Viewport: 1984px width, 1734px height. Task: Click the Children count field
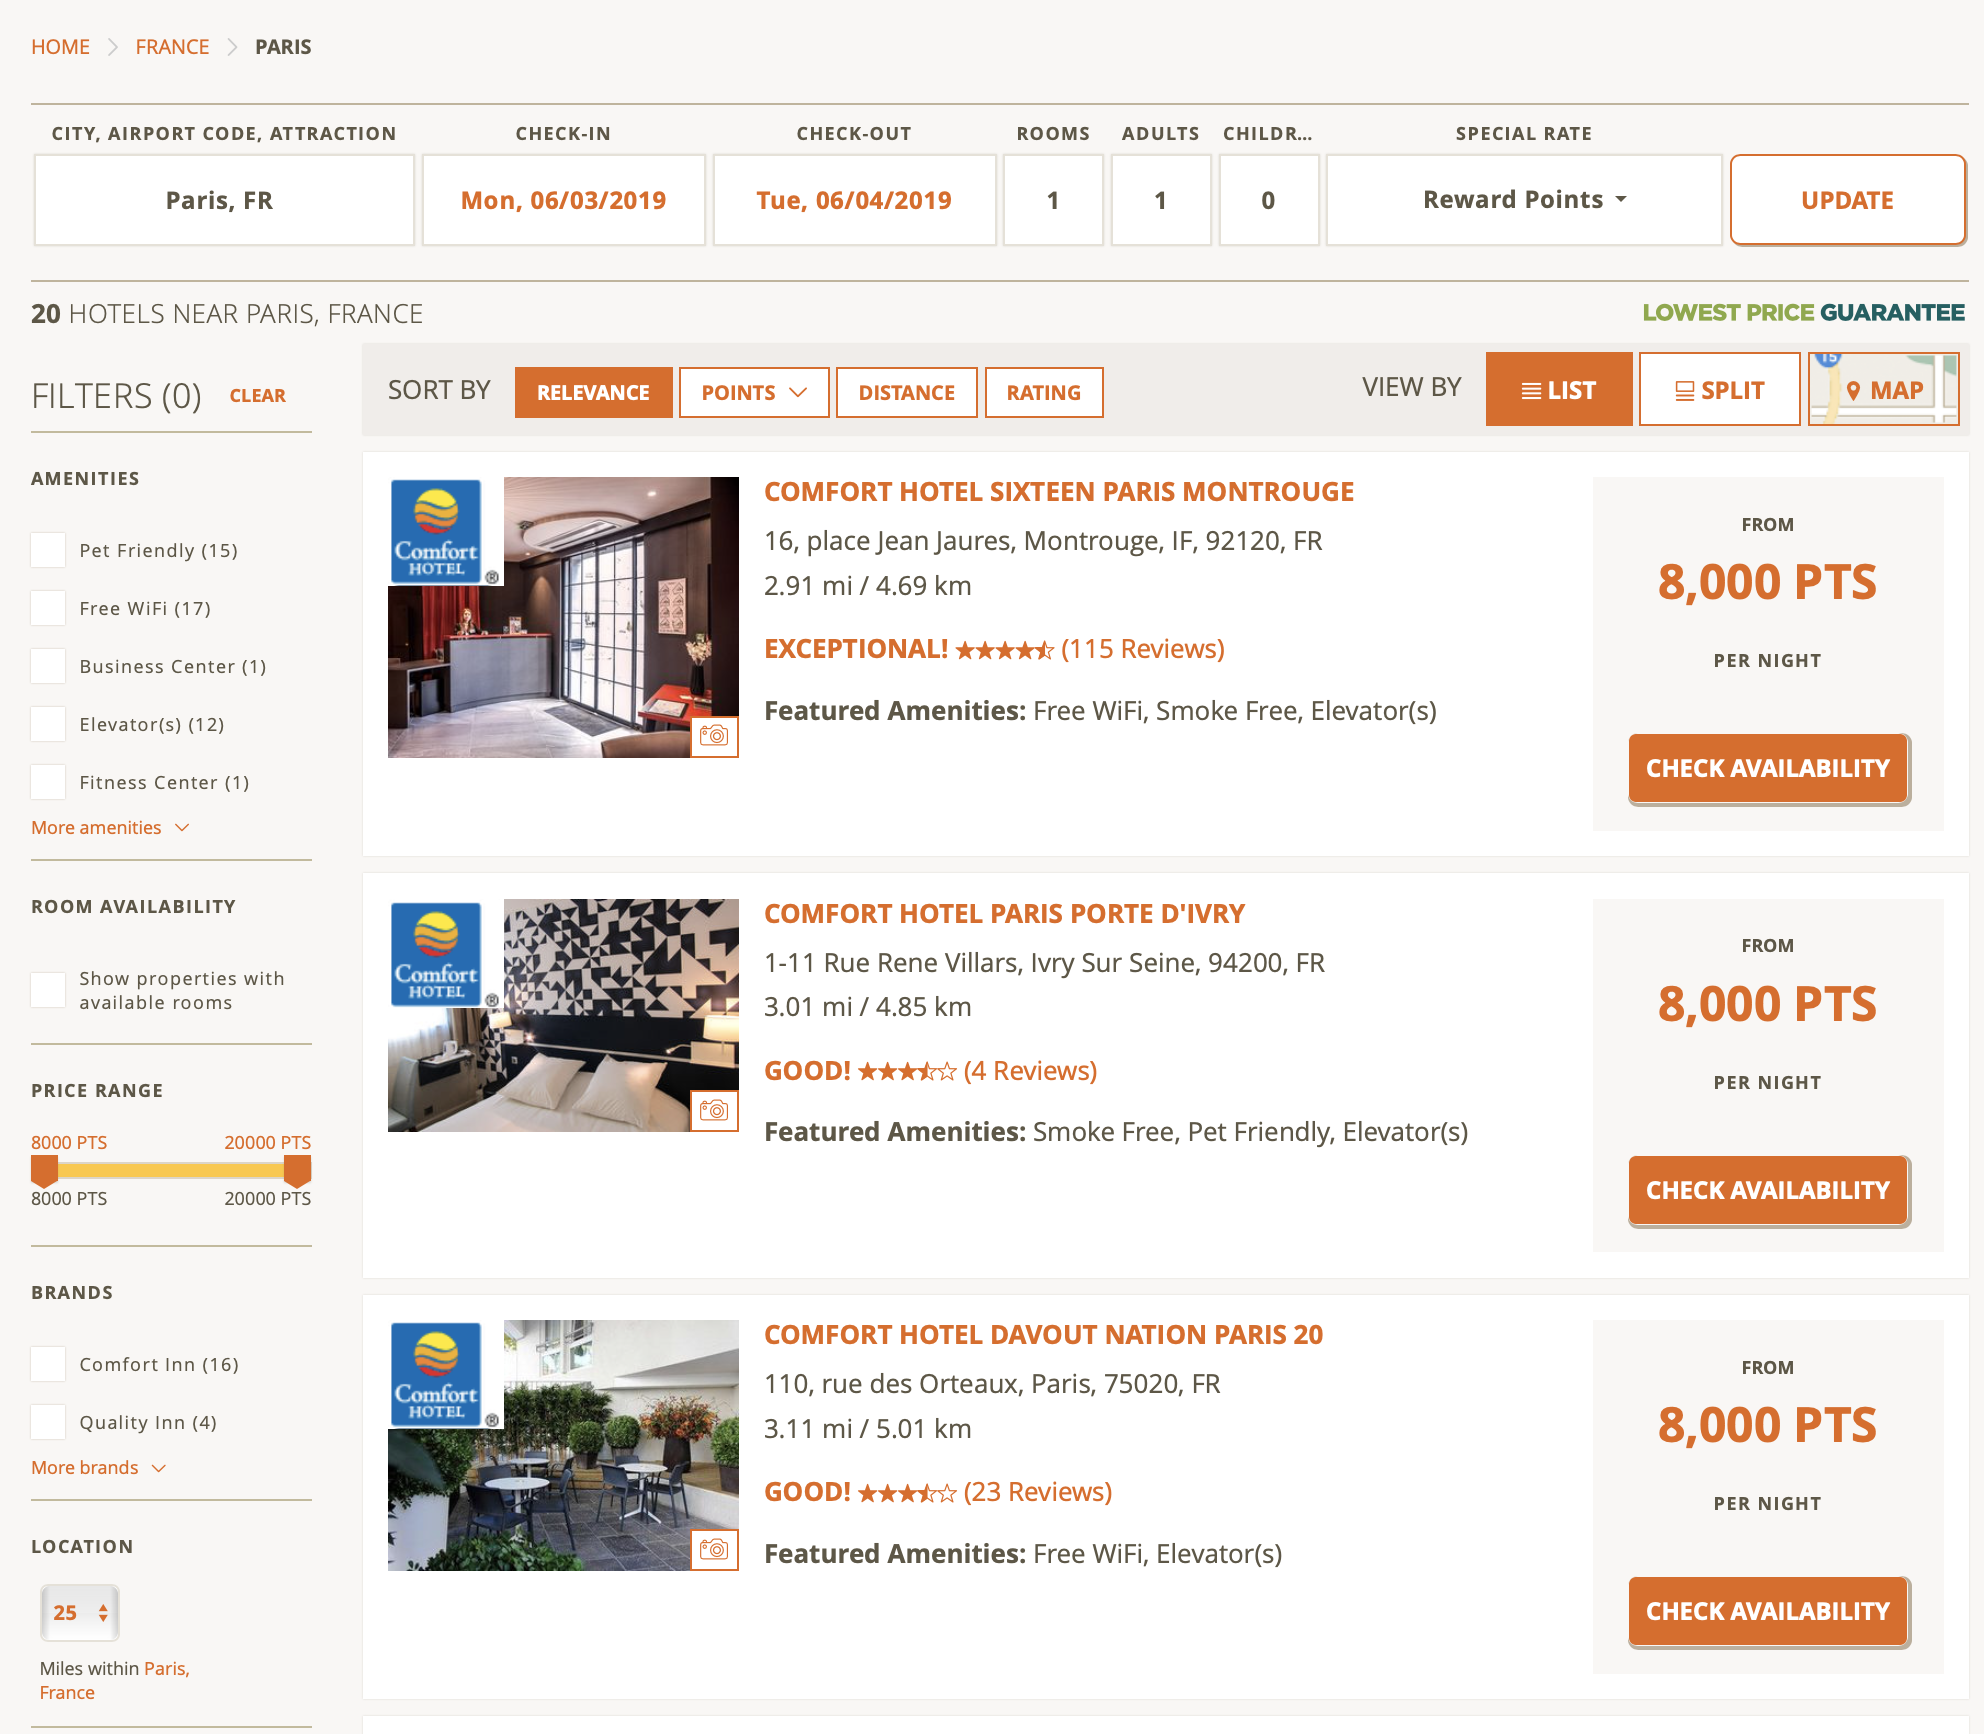click(x=1268, y=200)
